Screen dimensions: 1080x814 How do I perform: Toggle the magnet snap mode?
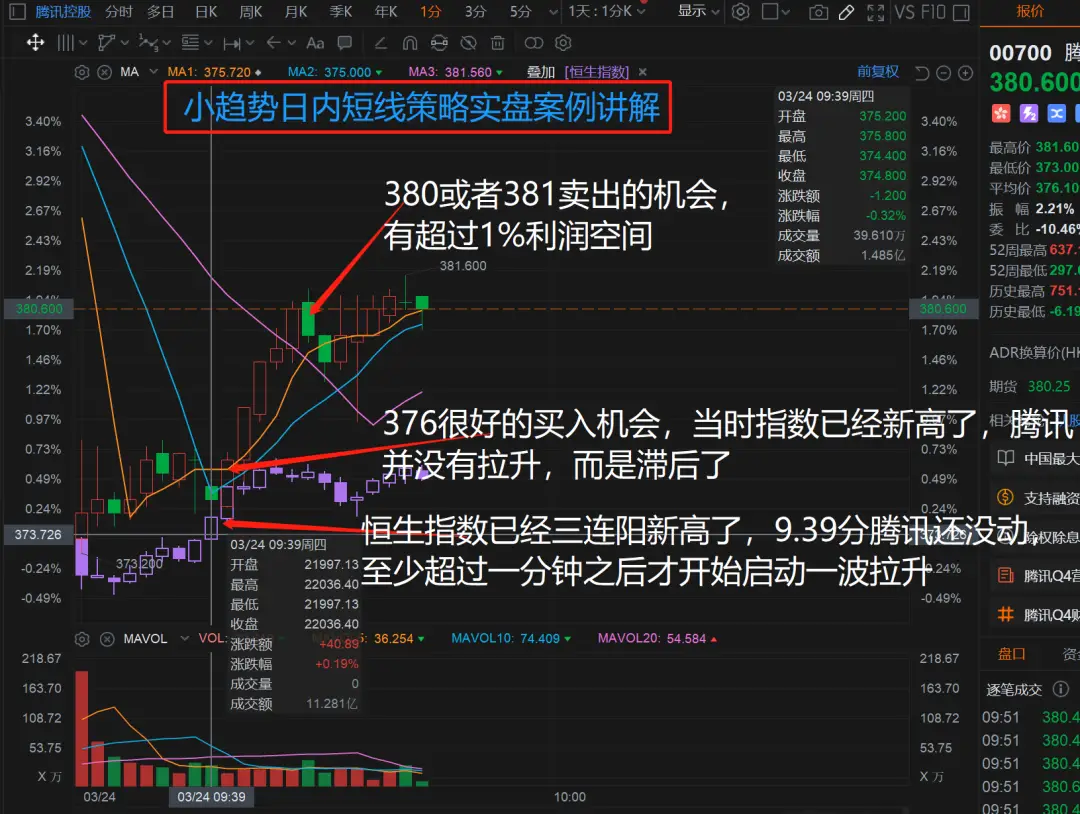point(410,43)
